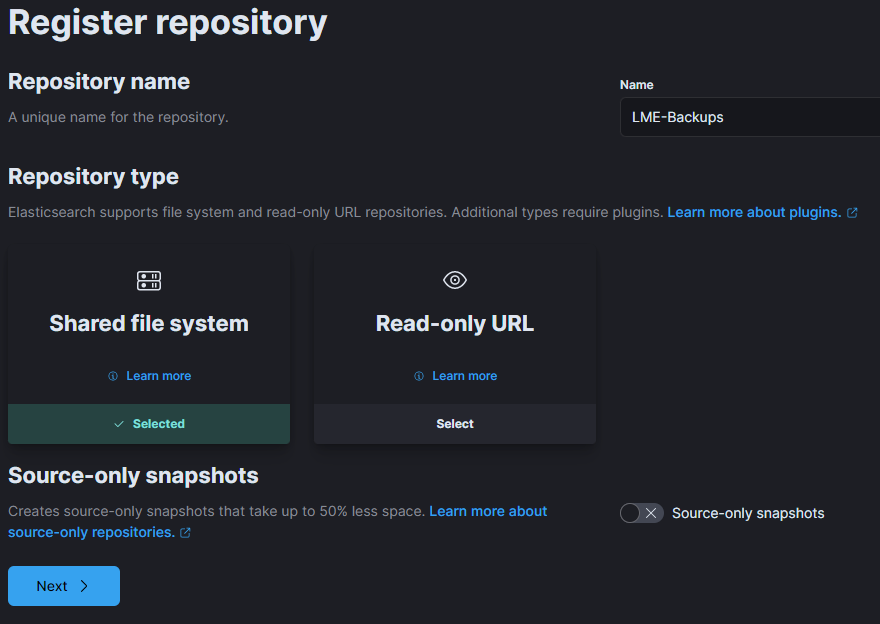Click info icon beside Read-only URL Learn more
Screen dimensions: 880x624
click(x=419, y=376)
